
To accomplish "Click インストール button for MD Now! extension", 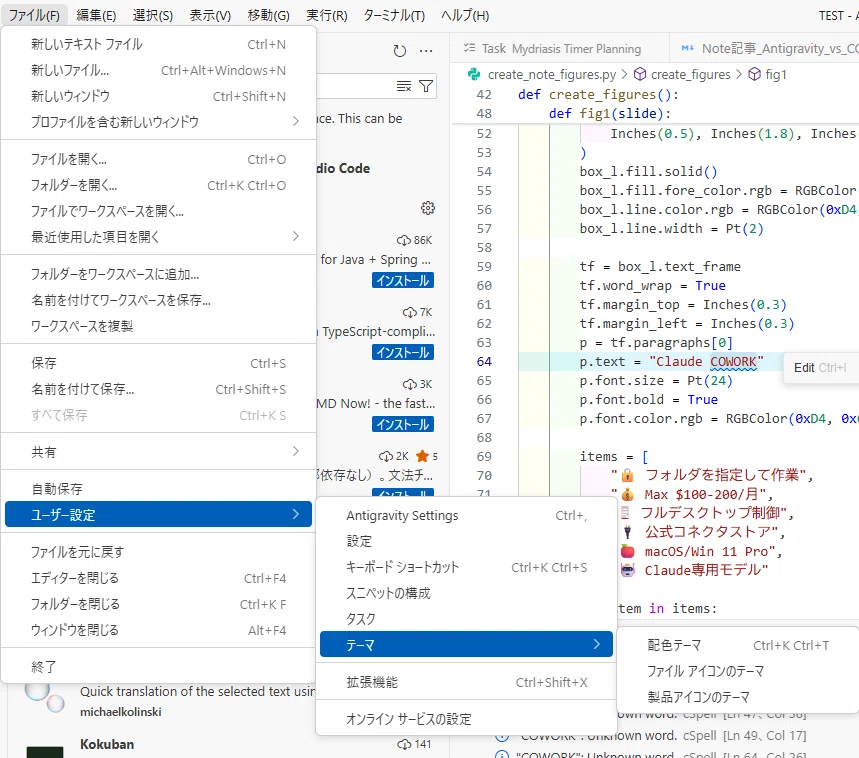I will click(403, 424).
